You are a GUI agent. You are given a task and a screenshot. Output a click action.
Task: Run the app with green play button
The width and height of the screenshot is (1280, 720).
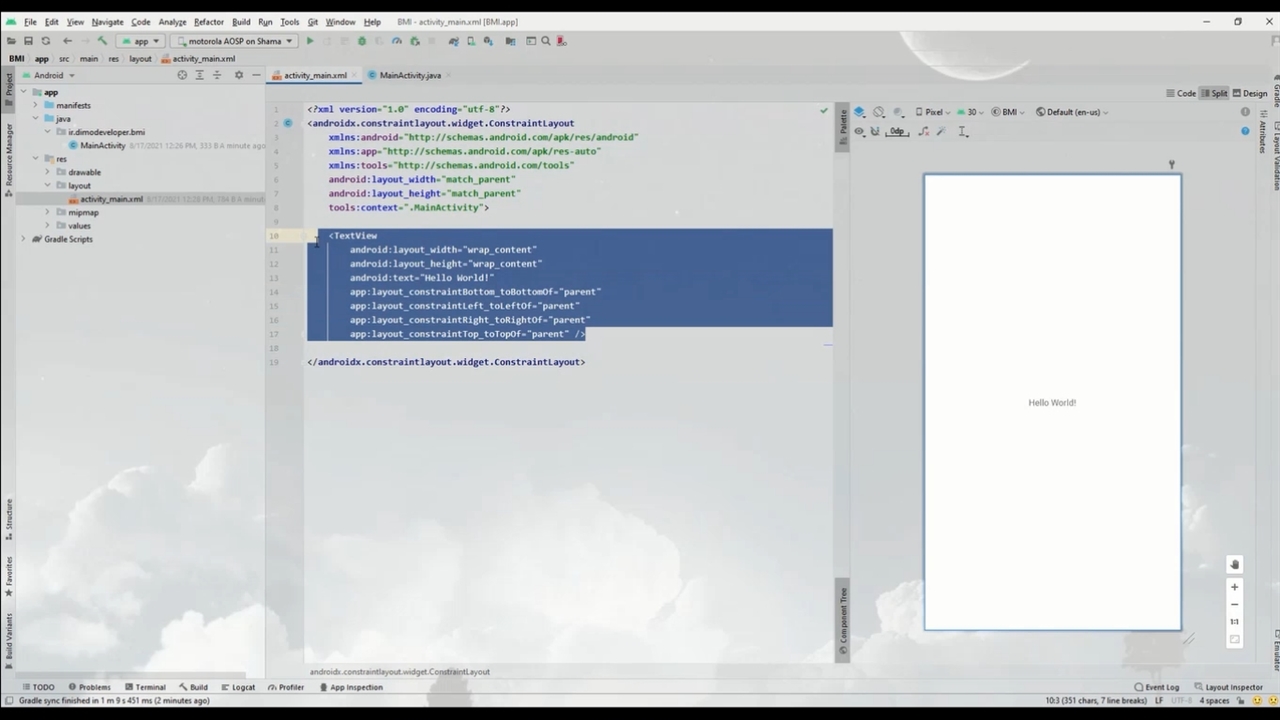click(x=310, y=41)
